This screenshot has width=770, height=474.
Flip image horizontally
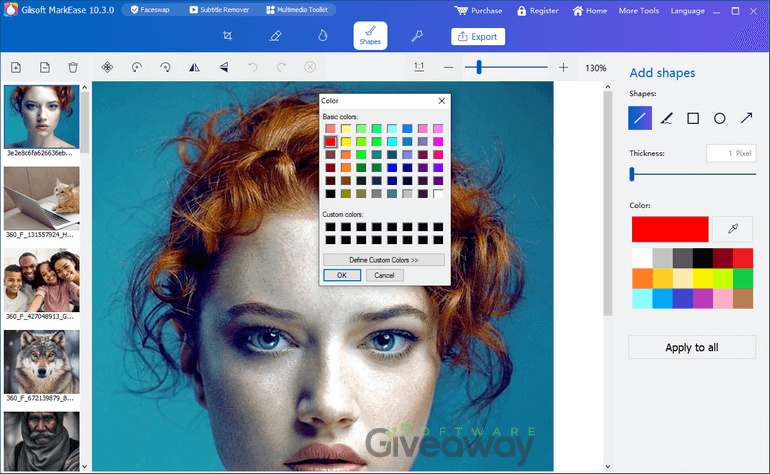coord(194,67)
